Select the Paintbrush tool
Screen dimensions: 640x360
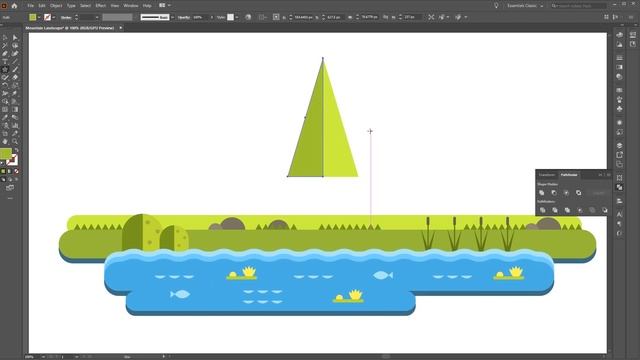(15, 69)
